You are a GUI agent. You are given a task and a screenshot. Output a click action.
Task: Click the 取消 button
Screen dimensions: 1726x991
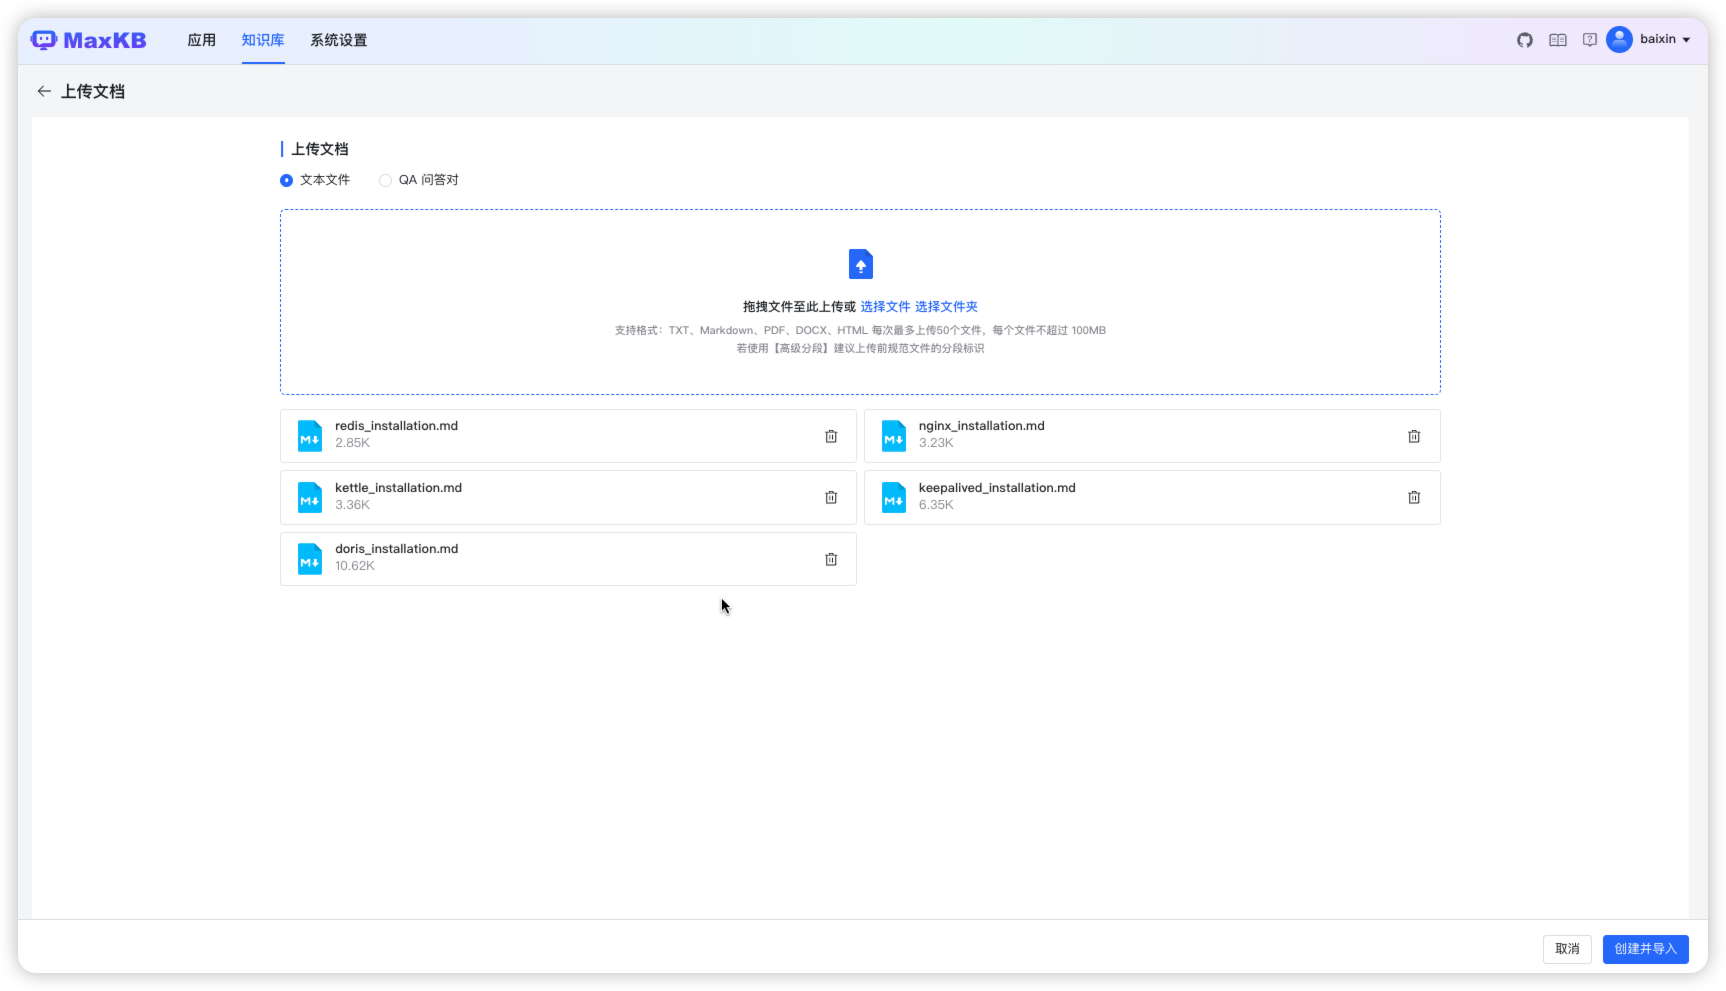pyautogui.click(x=1567, y=949)
